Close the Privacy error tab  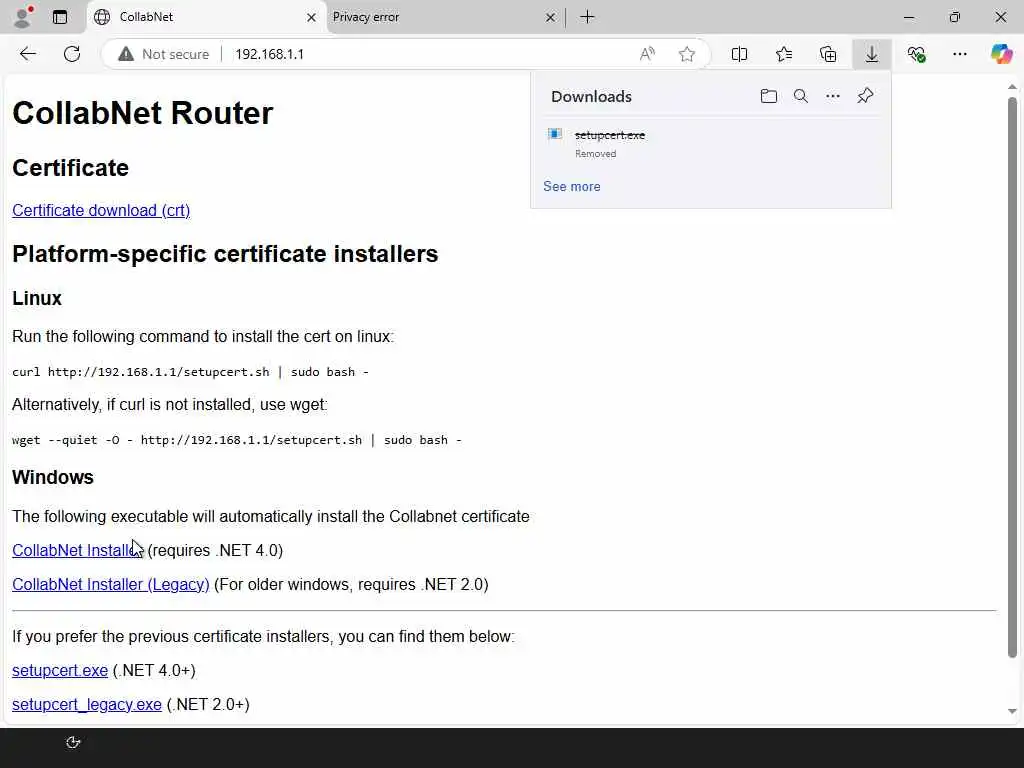pos(551,18)
